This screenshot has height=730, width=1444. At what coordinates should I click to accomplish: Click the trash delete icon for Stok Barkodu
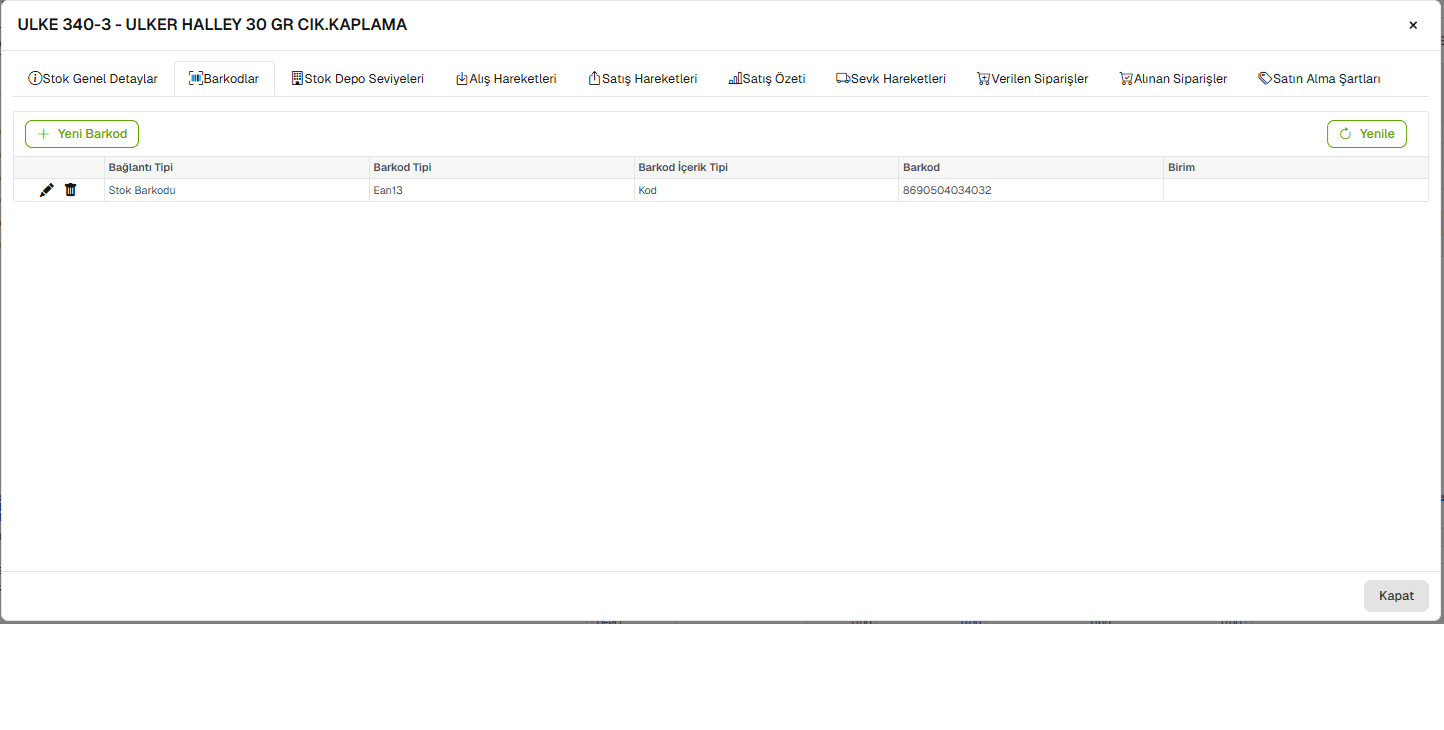(x=70, y=190)
